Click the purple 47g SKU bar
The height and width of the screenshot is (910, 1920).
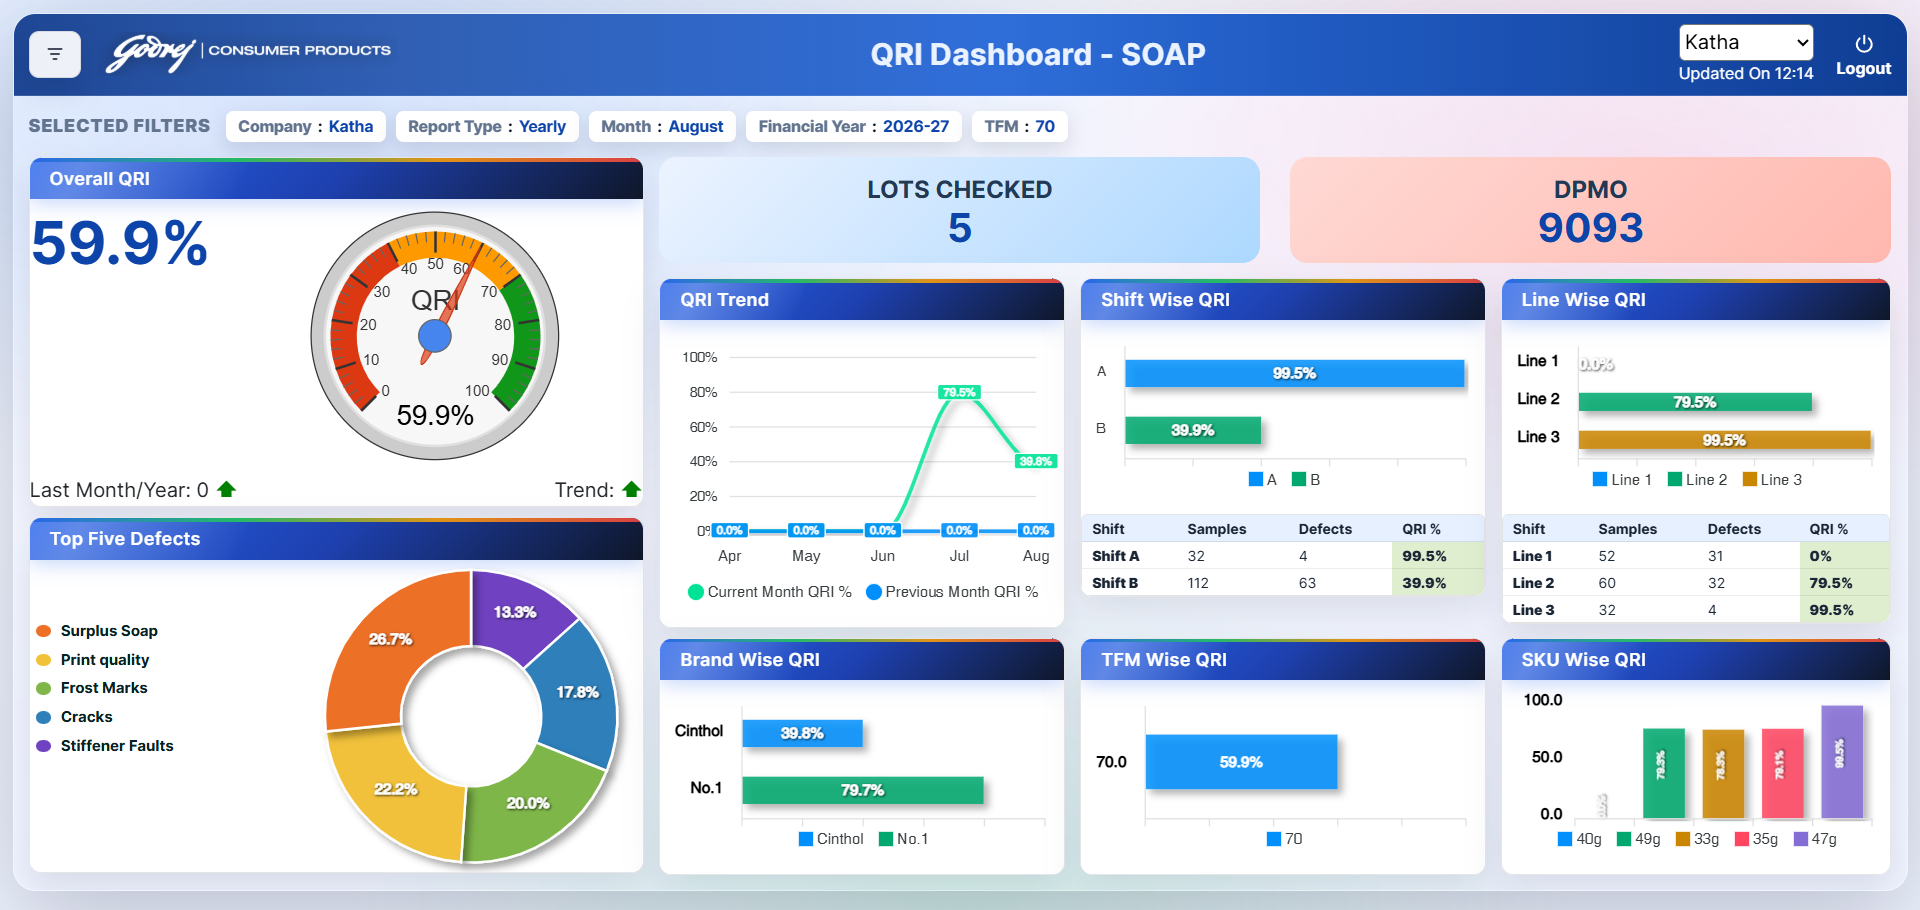(x=1842, y=762)
